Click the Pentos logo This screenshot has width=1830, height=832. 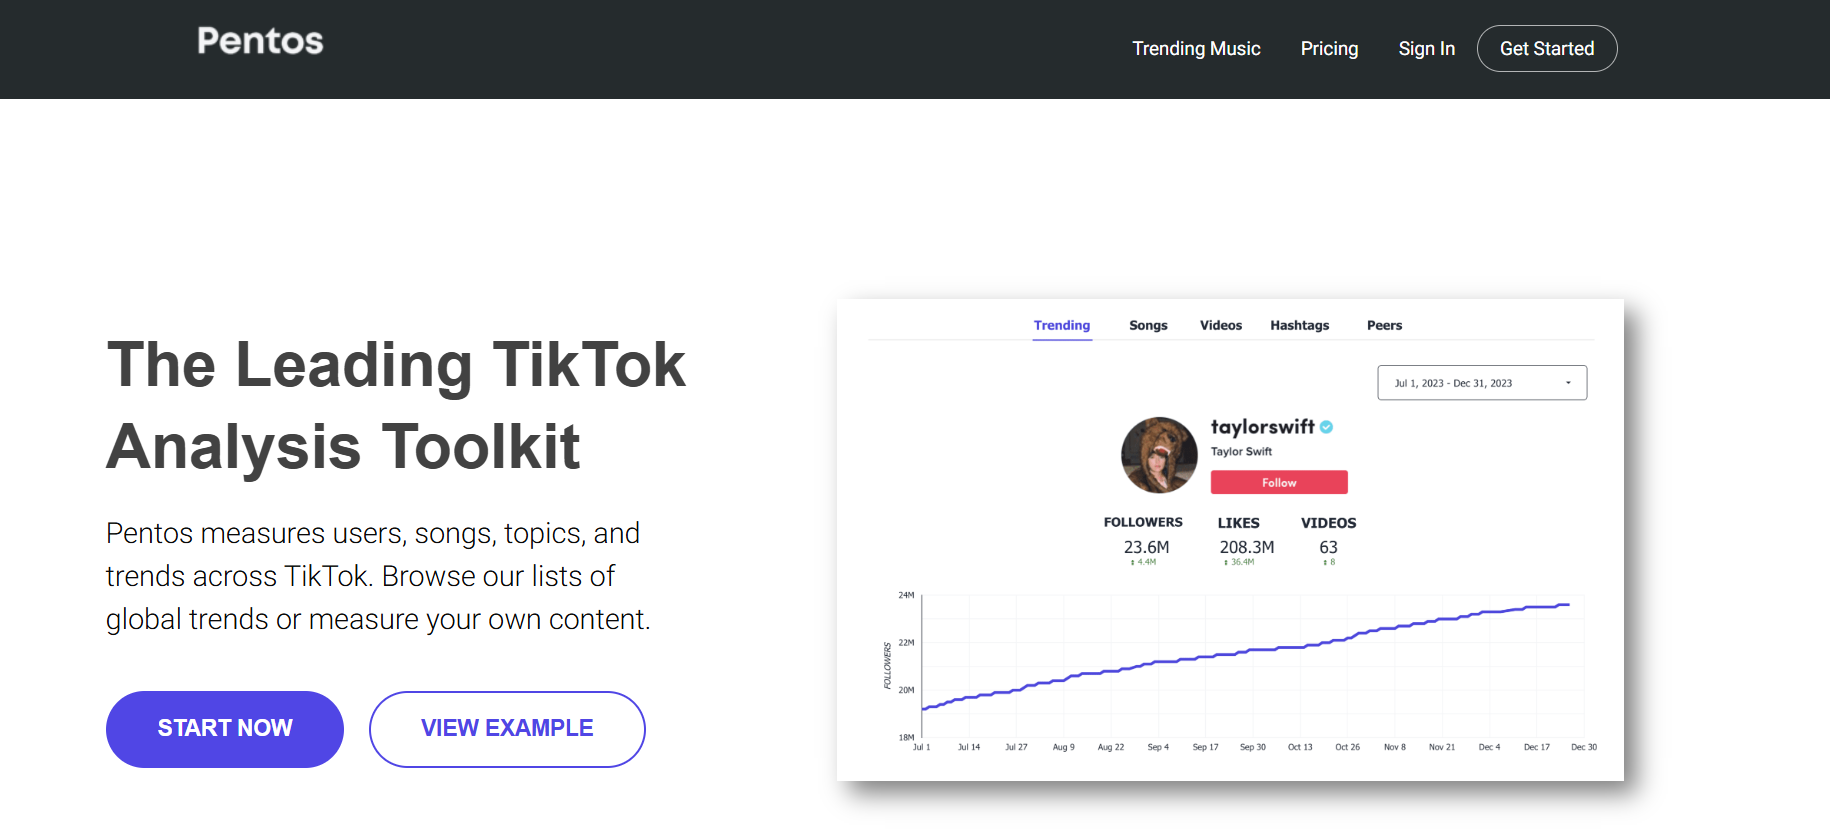tap(260, 41)
